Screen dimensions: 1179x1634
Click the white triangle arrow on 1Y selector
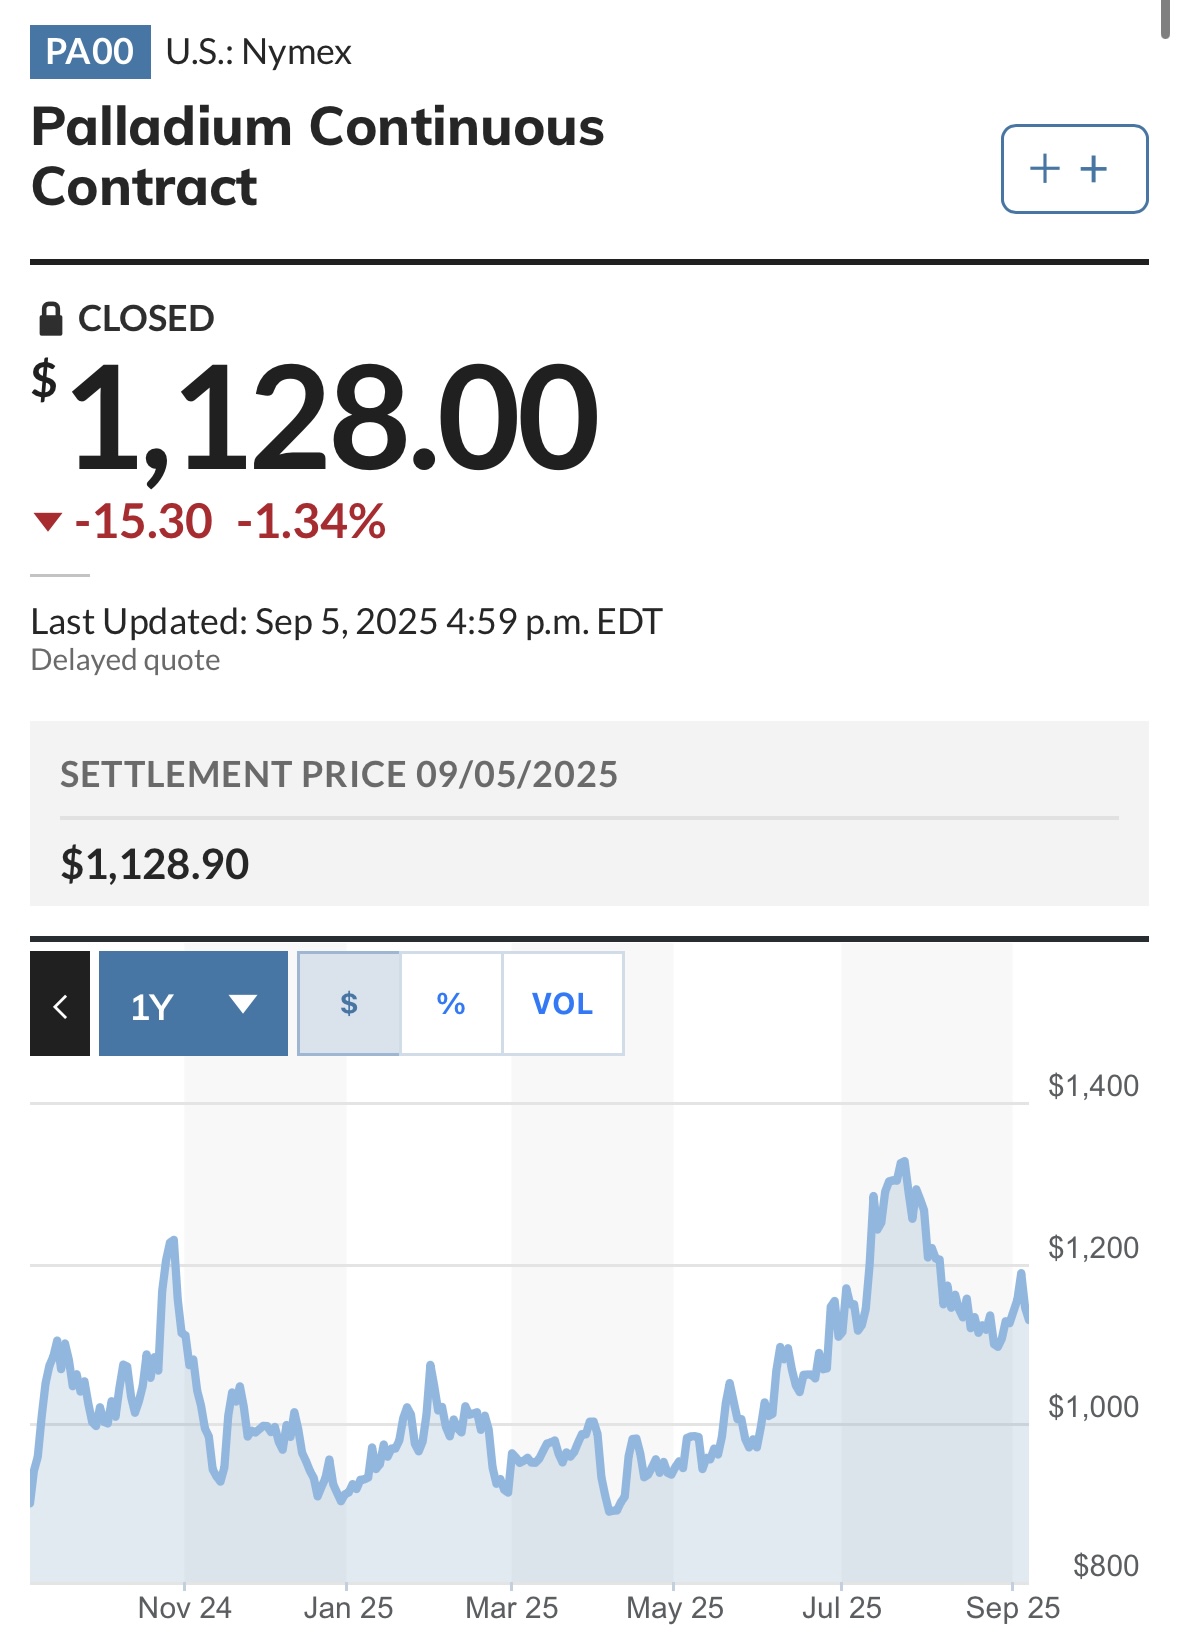pos(243,1004)
